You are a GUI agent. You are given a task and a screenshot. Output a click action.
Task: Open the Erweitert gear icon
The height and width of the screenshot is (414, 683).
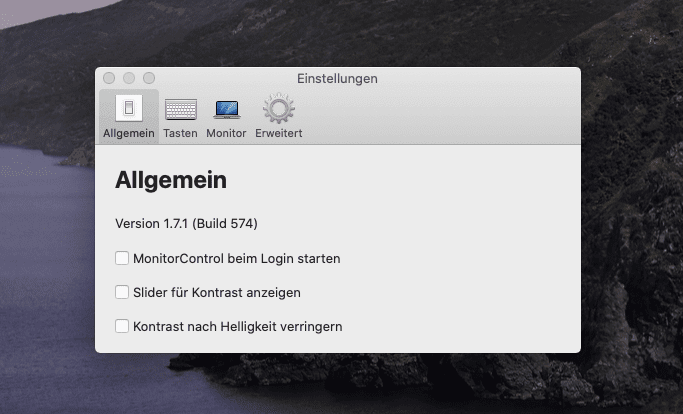279,108
